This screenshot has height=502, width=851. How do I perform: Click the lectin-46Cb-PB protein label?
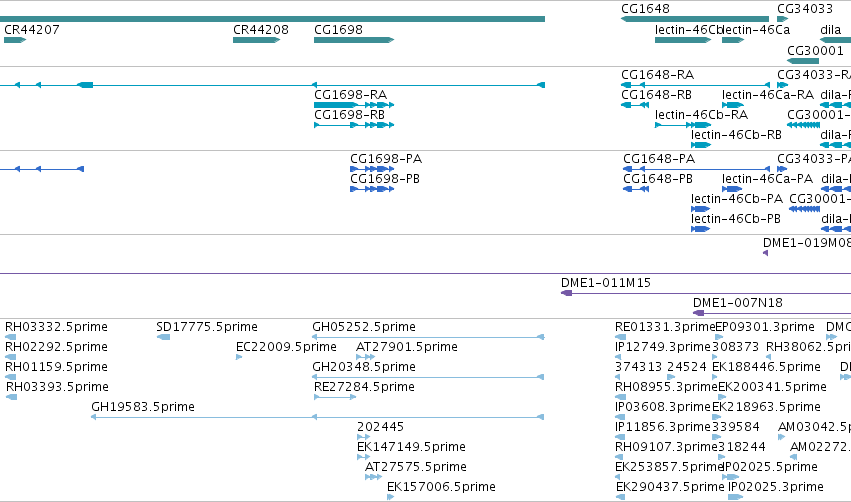(x=736, y=219)
